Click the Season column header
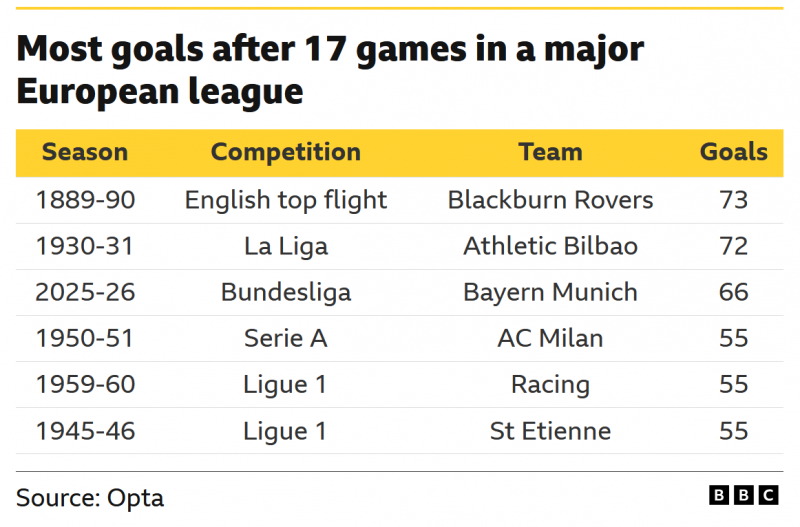Screen dimensions: 800x527 pos(85,153)
